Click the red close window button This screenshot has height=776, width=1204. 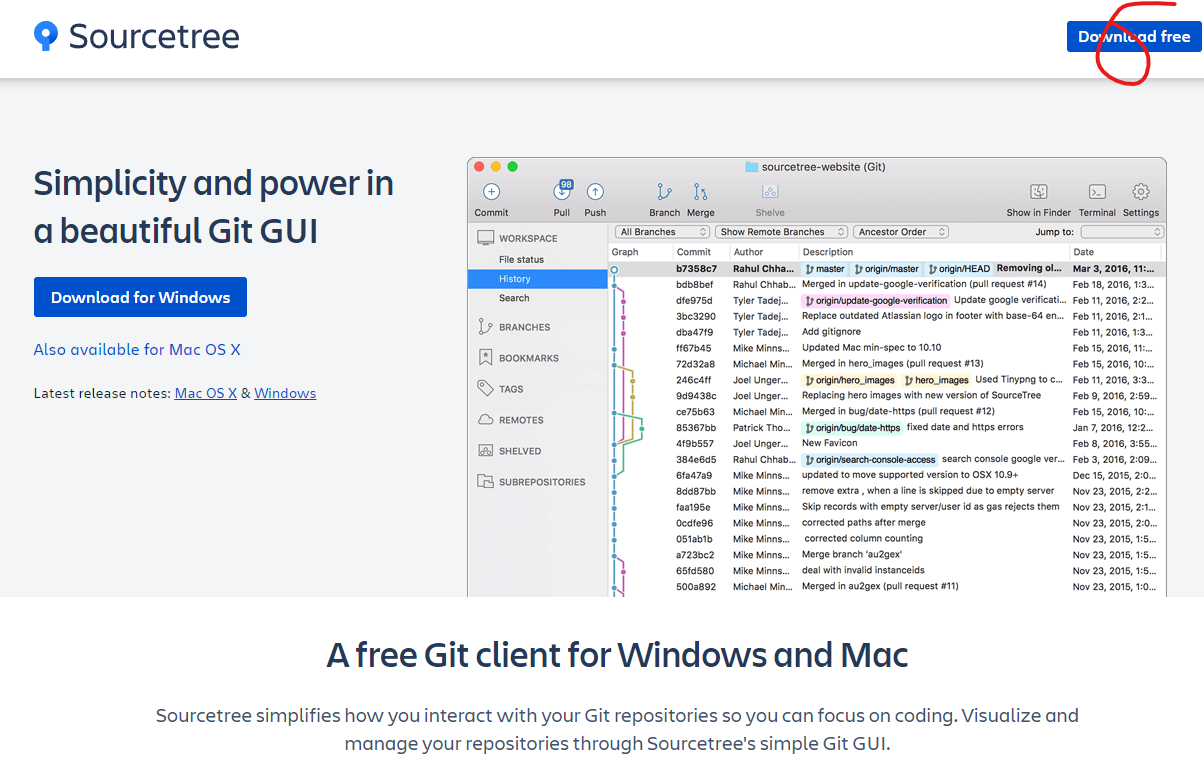479,167
